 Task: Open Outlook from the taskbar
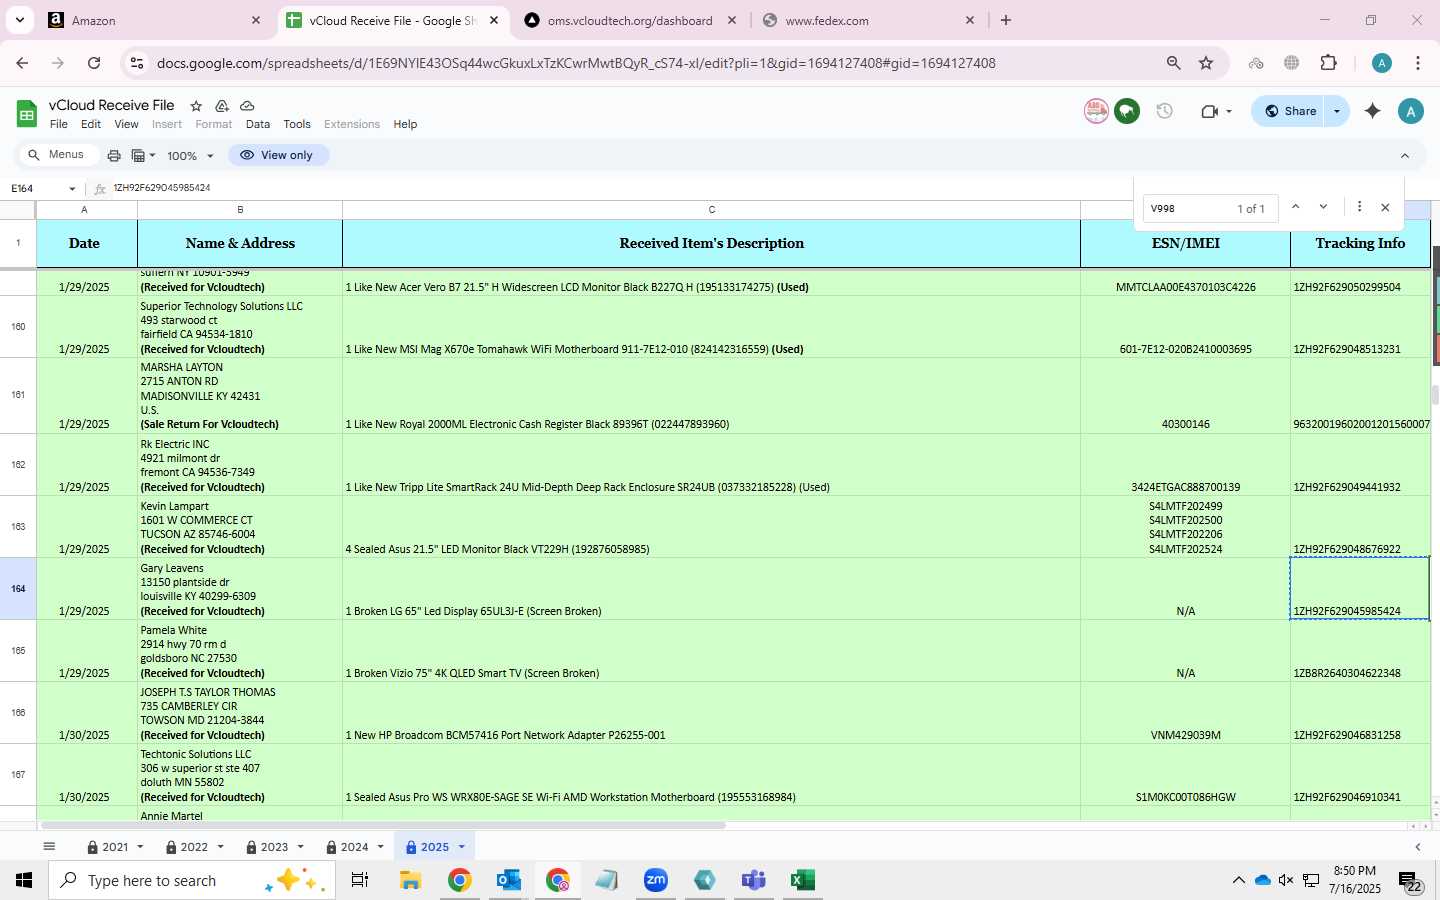(x=508, y=880)
